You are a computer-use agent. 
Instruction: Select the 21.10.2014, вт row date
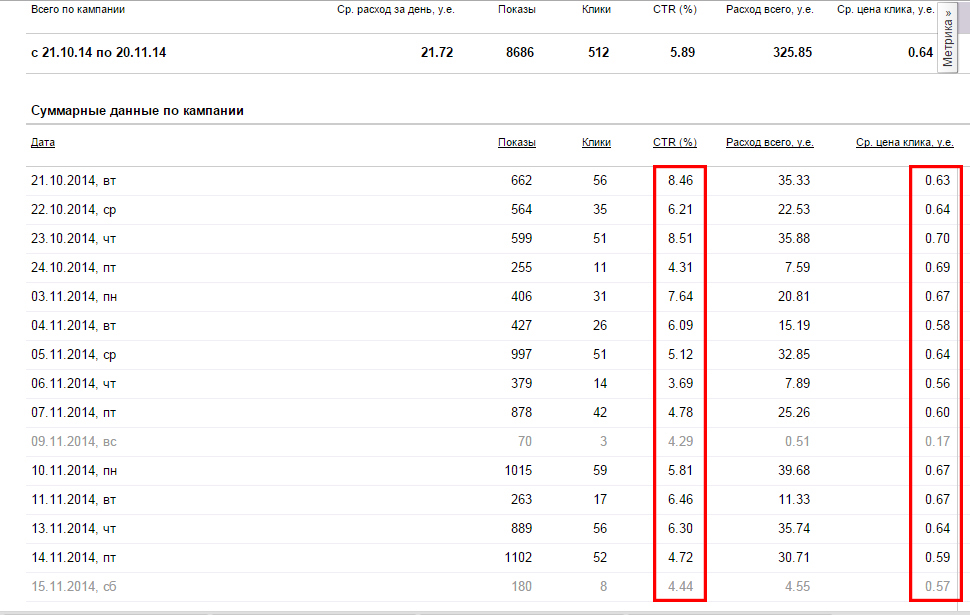pyautogui.click(x=80, y=181)
